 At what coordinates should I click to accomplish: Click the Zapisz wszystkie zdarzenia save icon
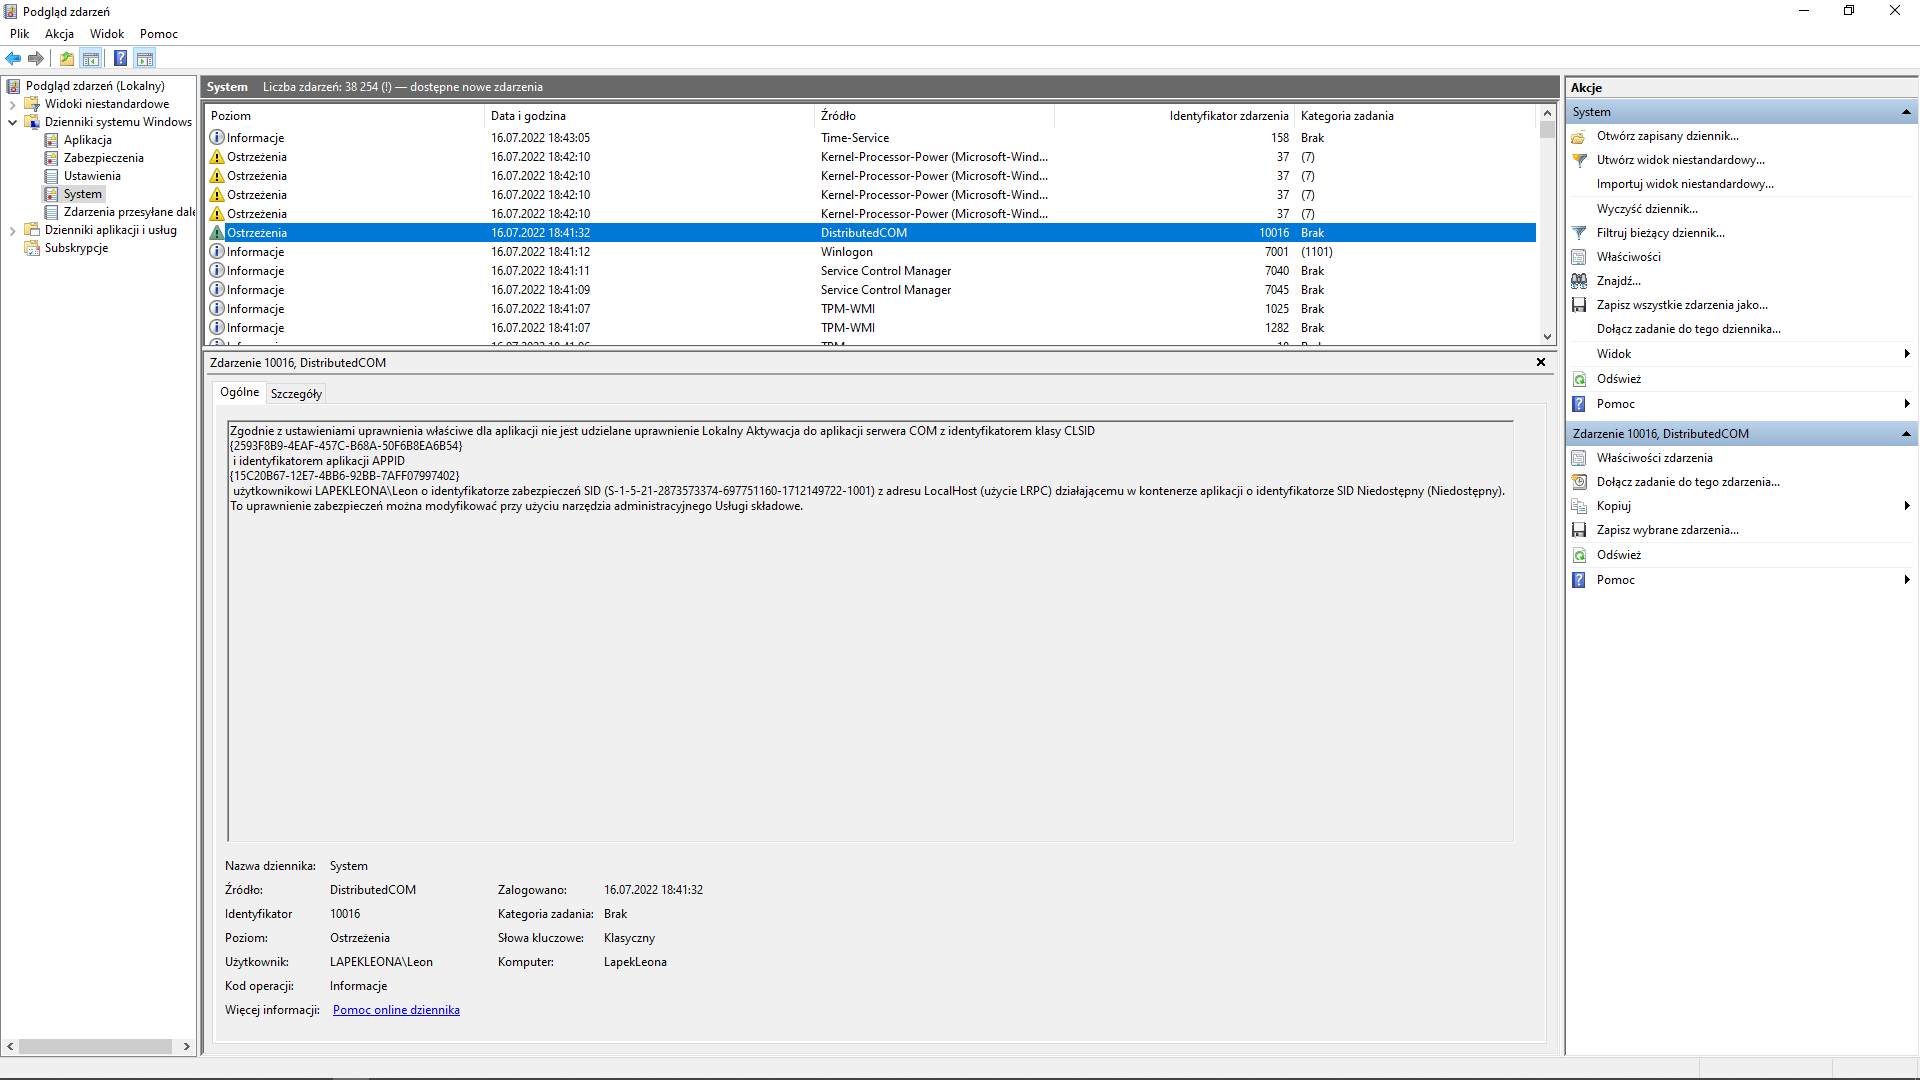point(1579,305)
